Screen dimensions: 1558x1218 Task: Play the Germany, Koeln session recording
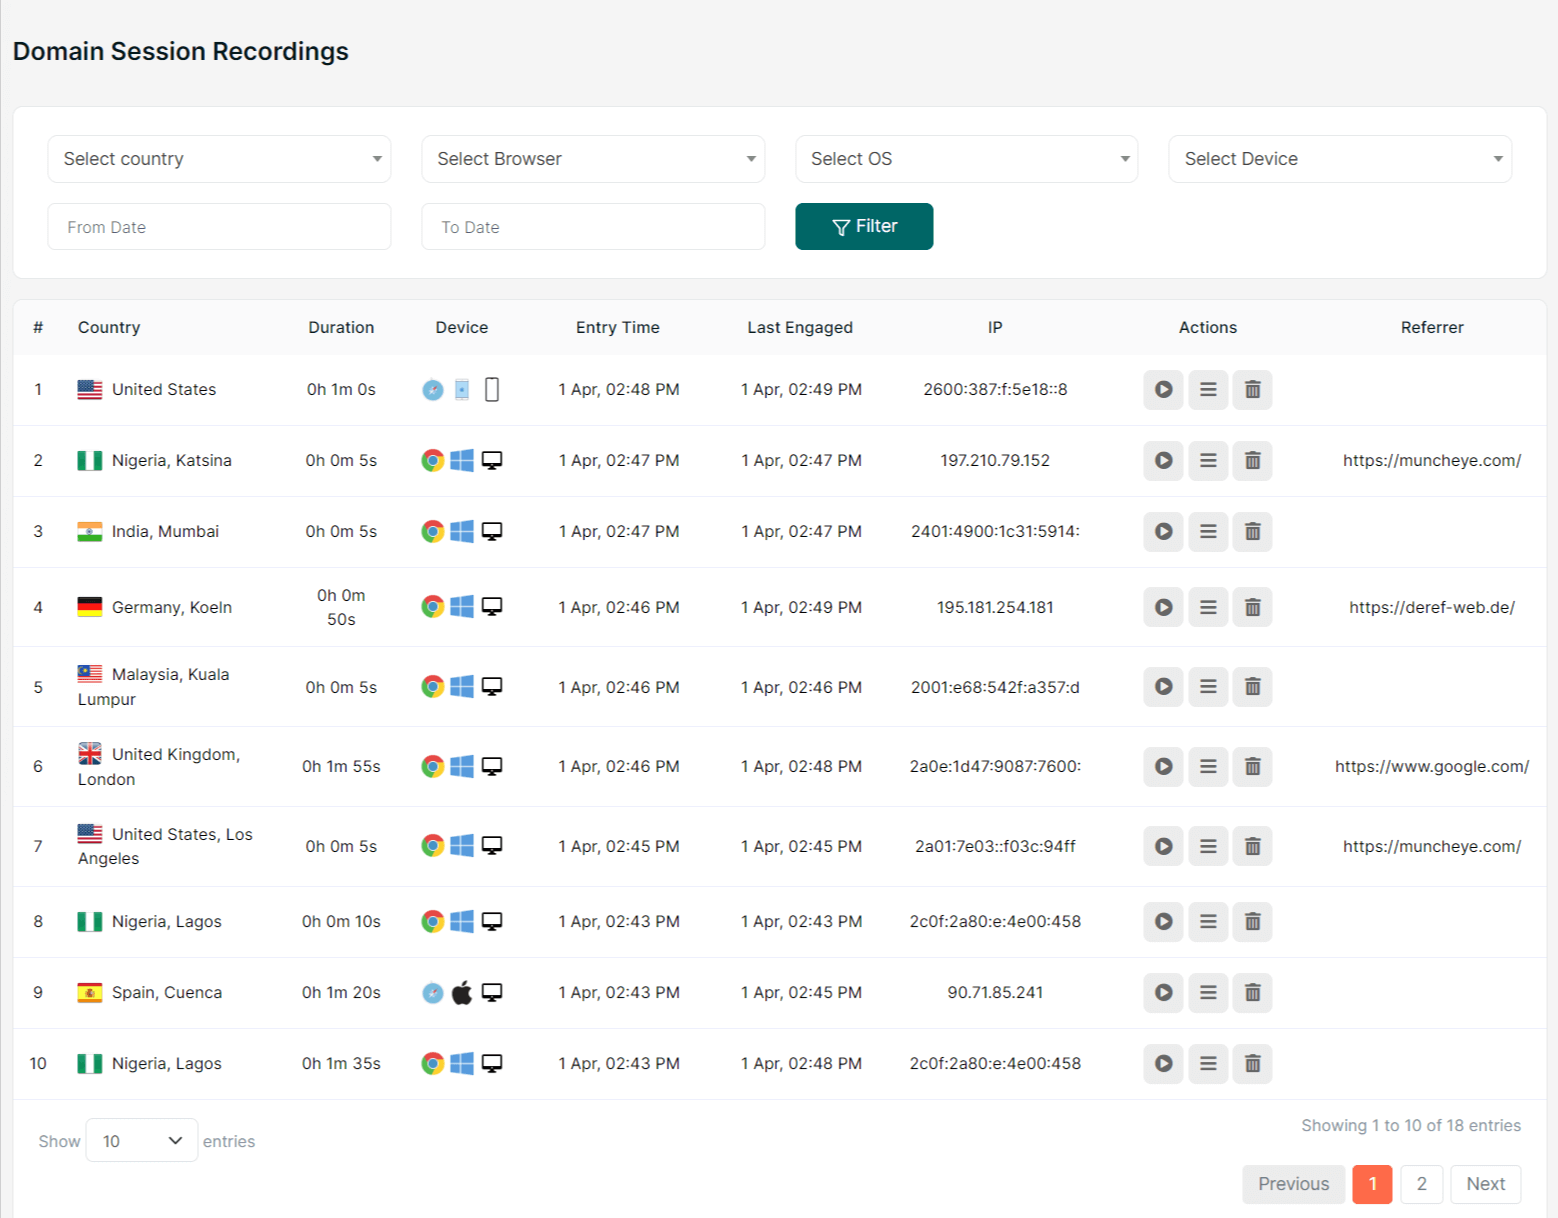tap(1163, 607)
